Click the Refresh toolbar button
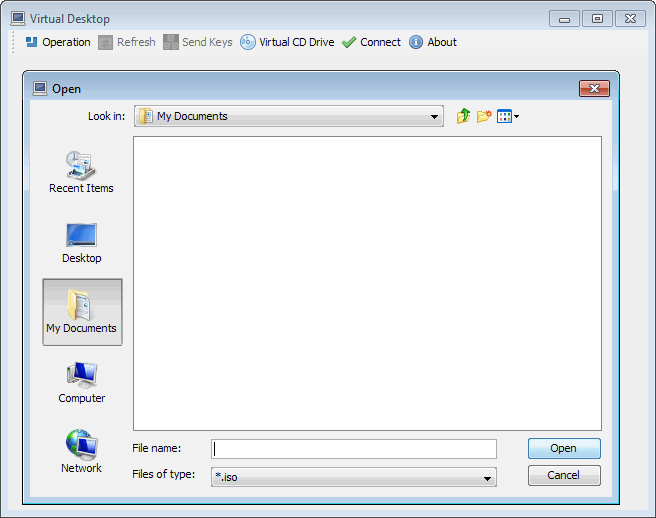The height and width of the screenshot is (518, 656). pos(127,42)
